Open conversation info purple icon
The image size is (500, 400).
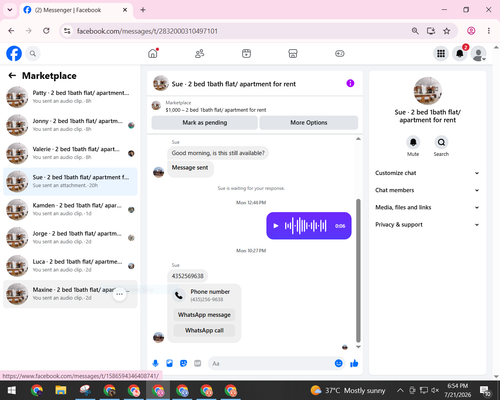pos(350,83)
